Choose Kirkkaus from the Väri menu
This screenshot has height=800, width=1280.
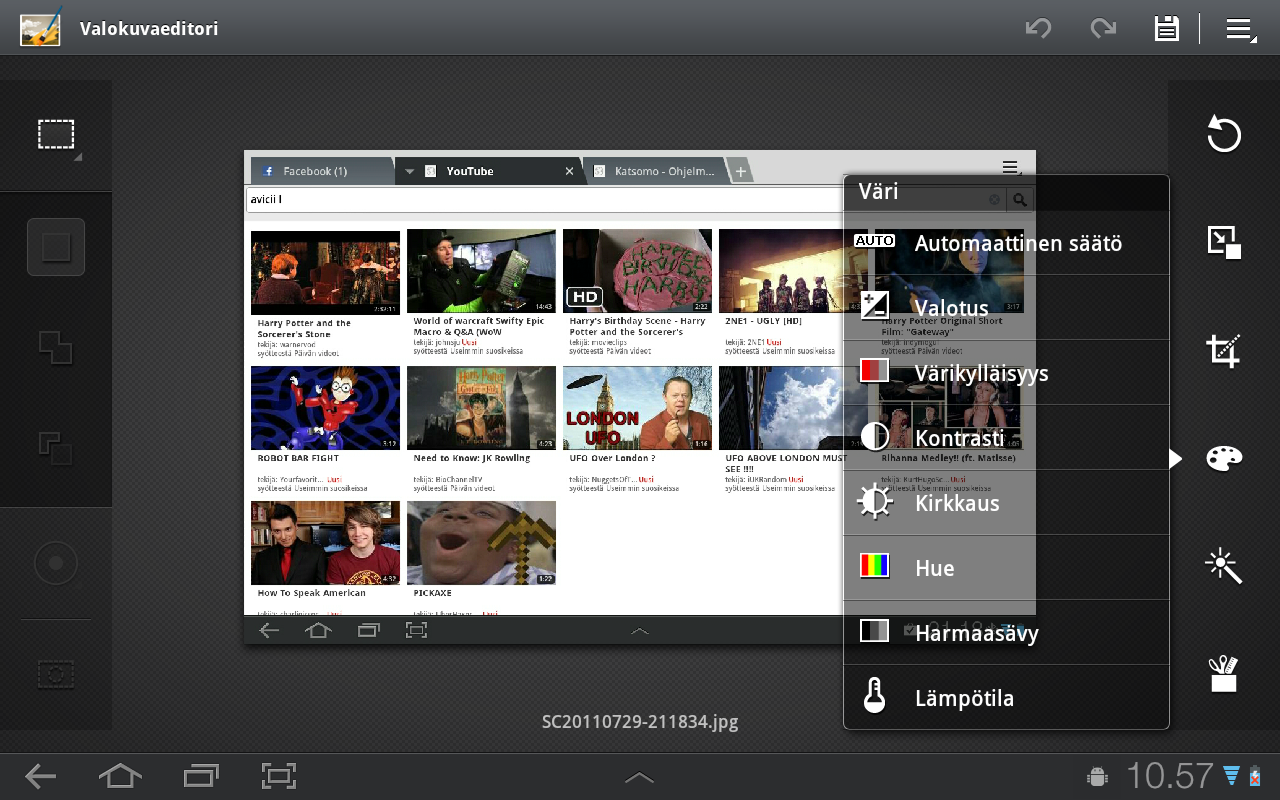(1006, 503)
